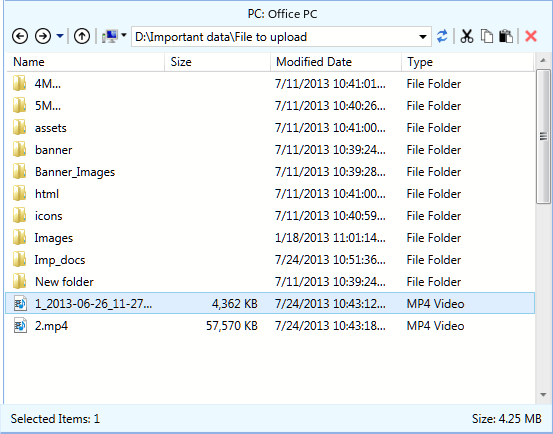Open navigation history dropdown arrow
Image resolution: width=553 pixels, height=434 pixels.
60,36
